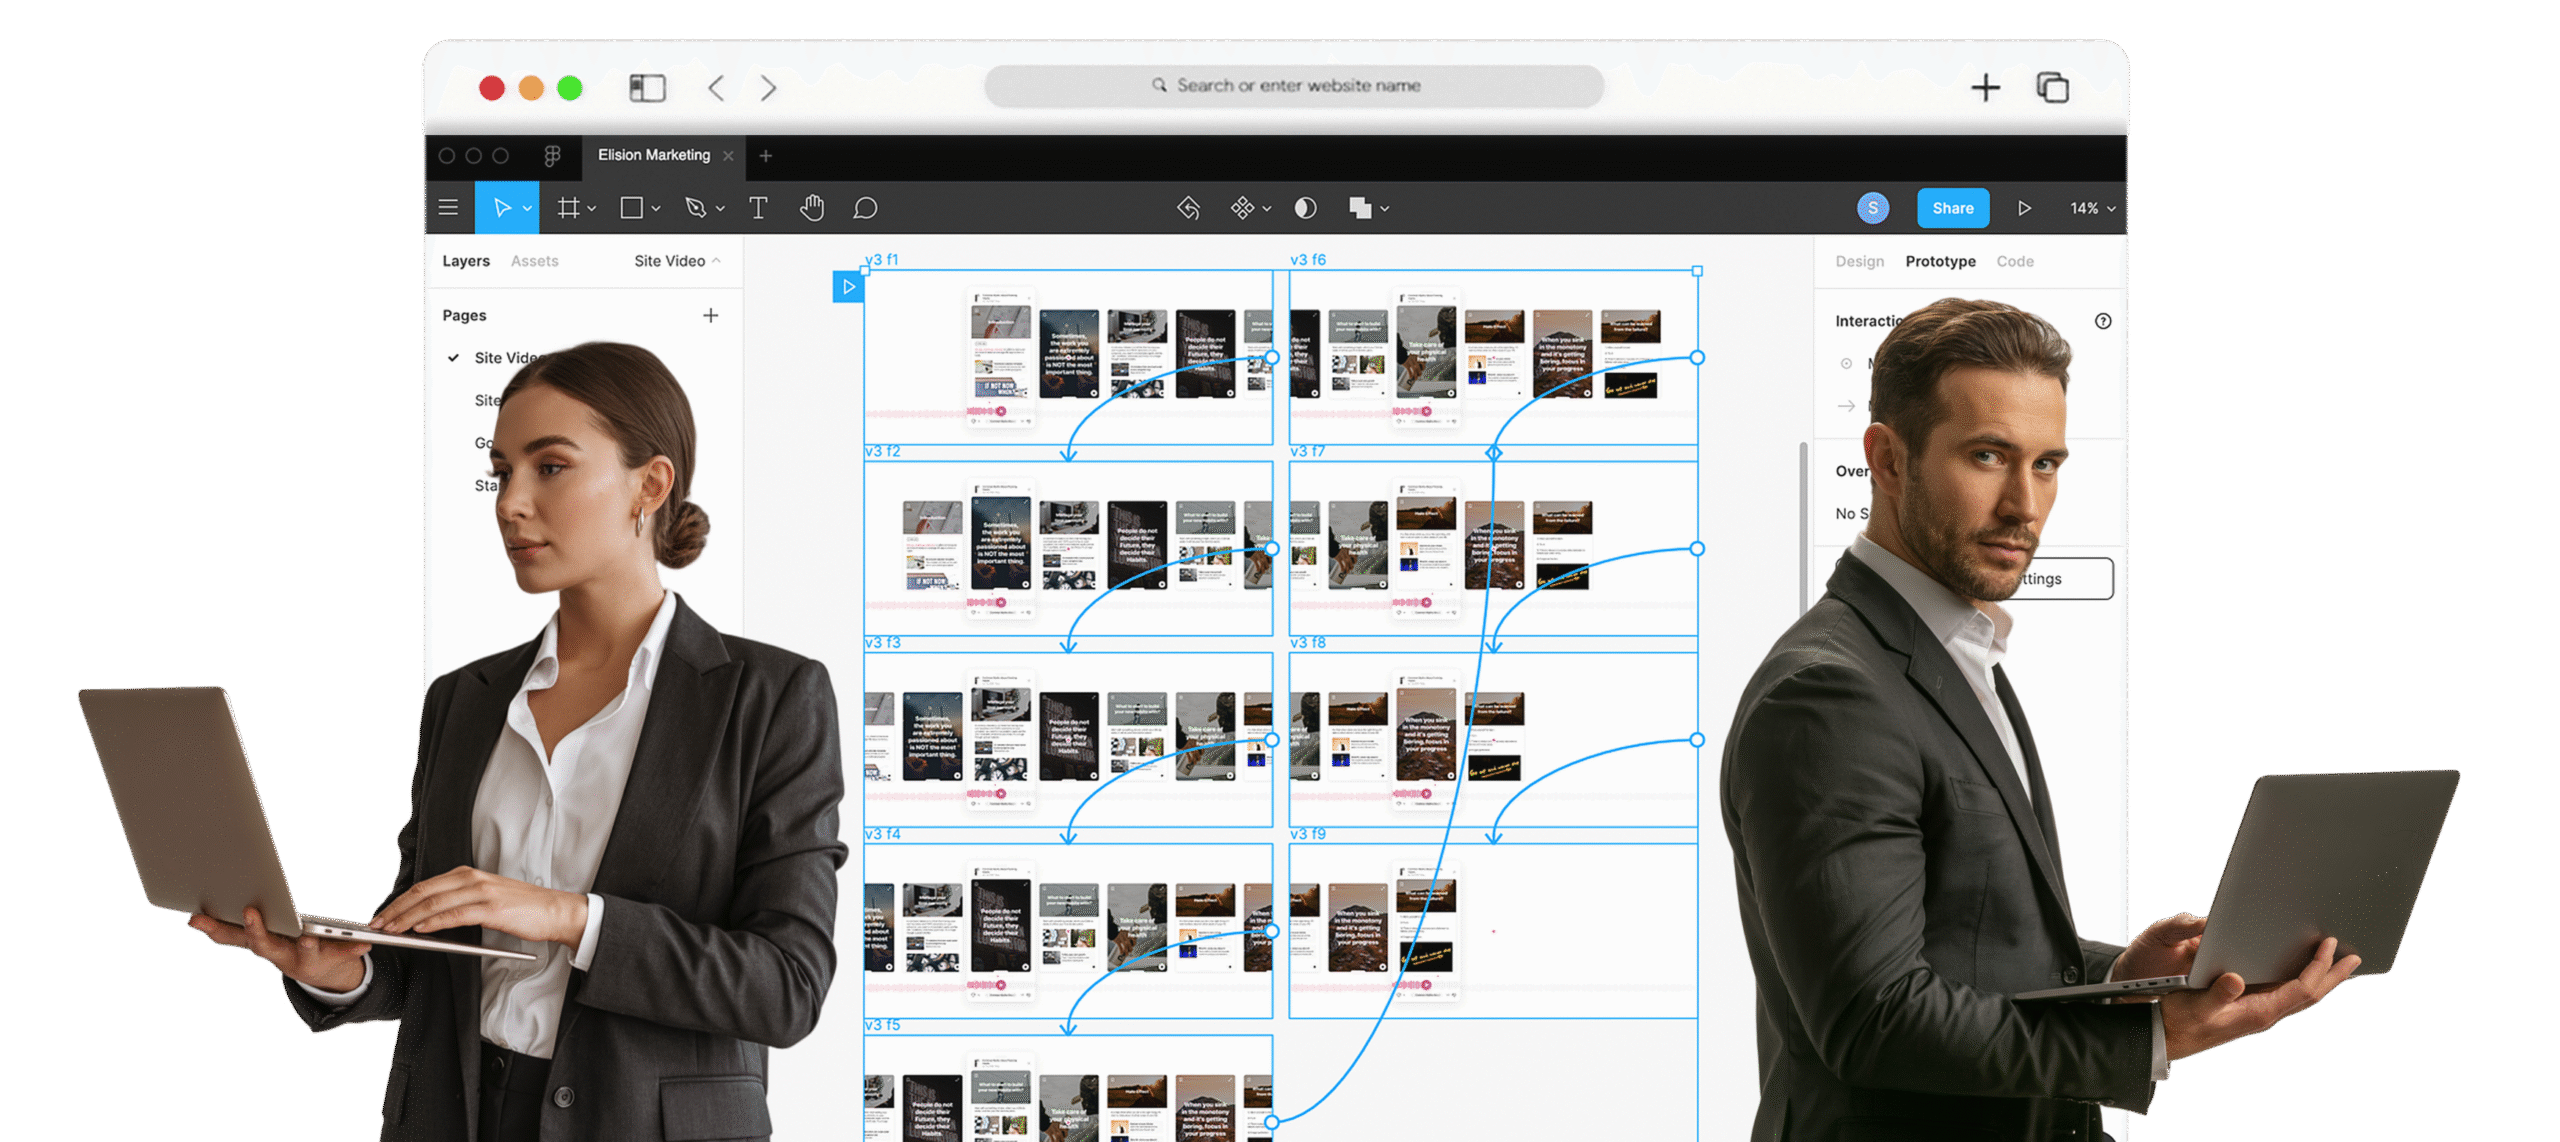Select the Frame tool in the toolbar
The height and width of the screenshot is (1142, 2560).
[x=570, y=207]
